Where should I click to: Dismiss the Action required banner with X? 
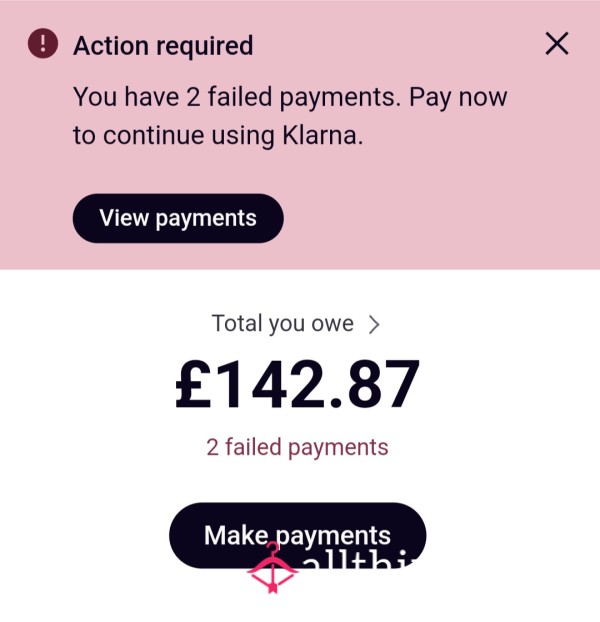click(557, 44)
